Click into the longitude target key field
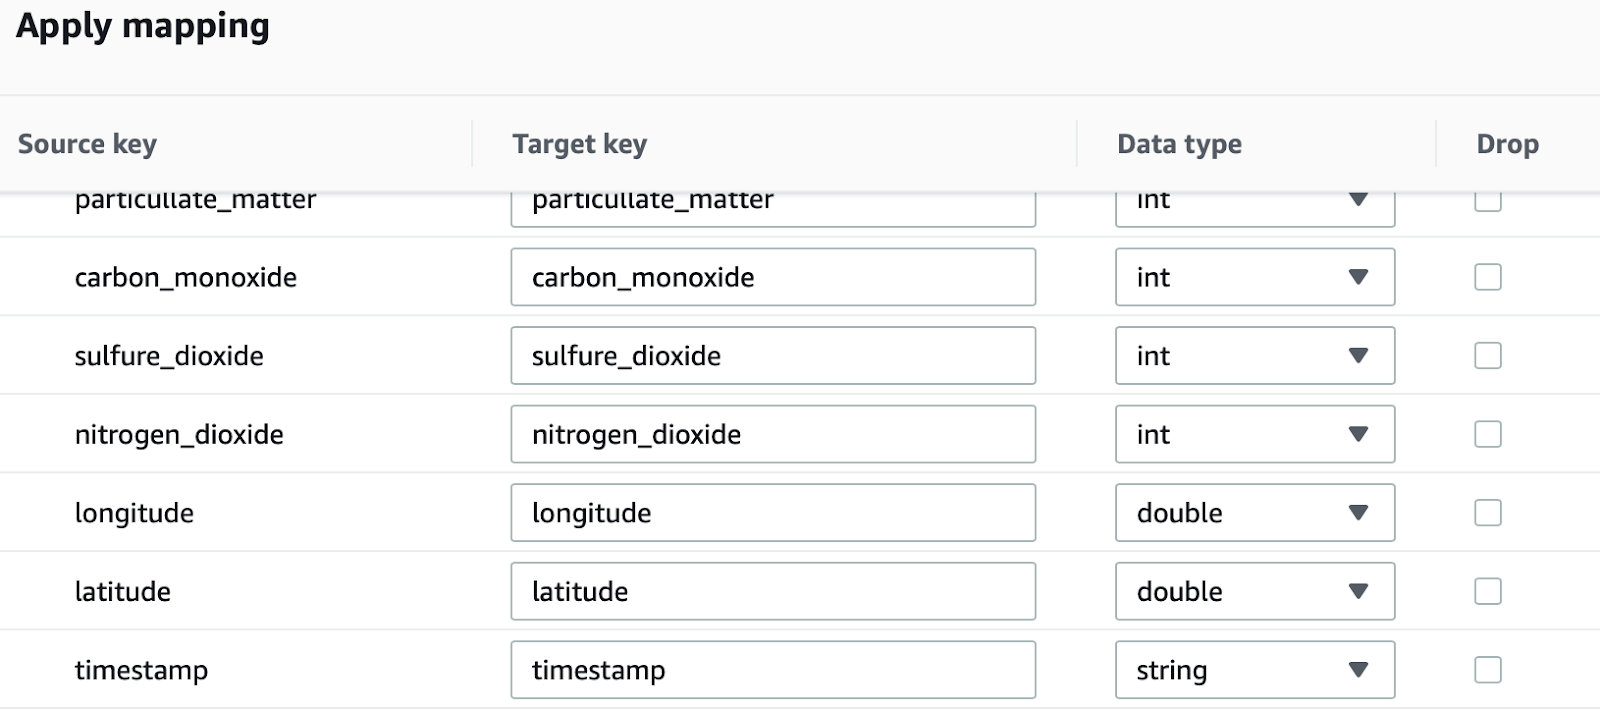Viewport: 1600px width, 711px height. point(772,513)
